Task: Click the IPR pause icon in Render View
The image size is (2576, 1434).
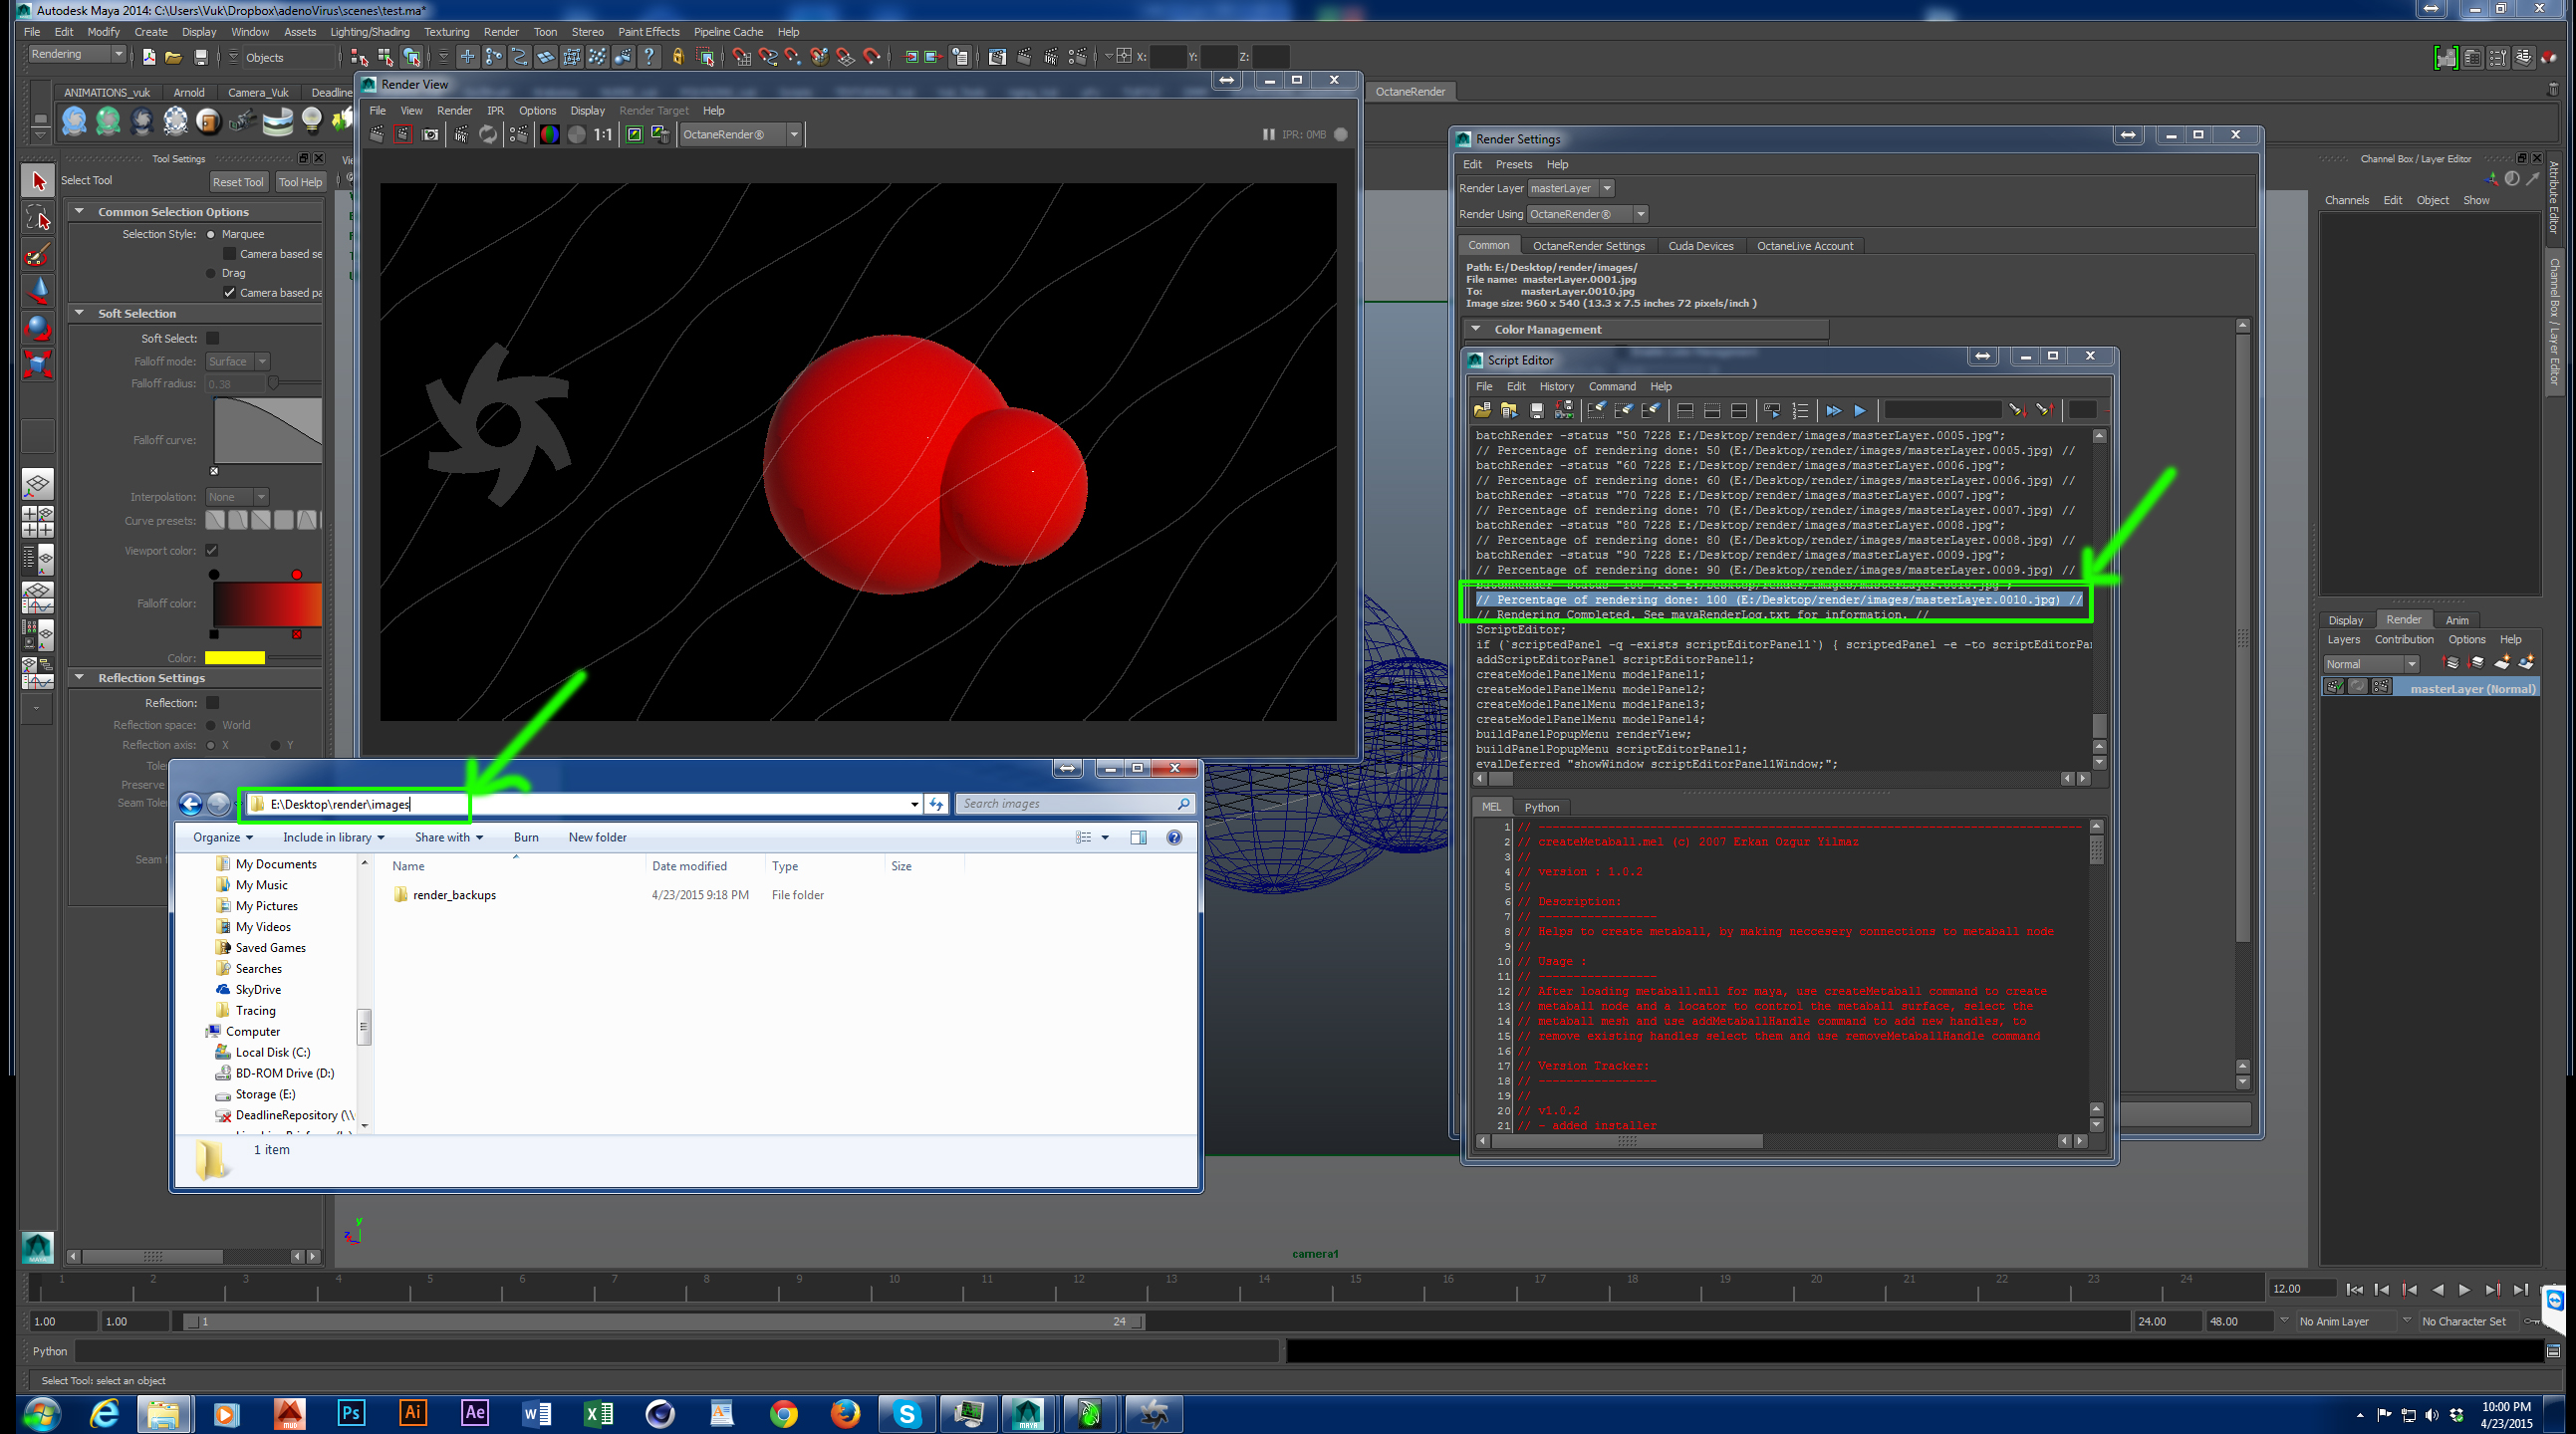Action: 1268,135
